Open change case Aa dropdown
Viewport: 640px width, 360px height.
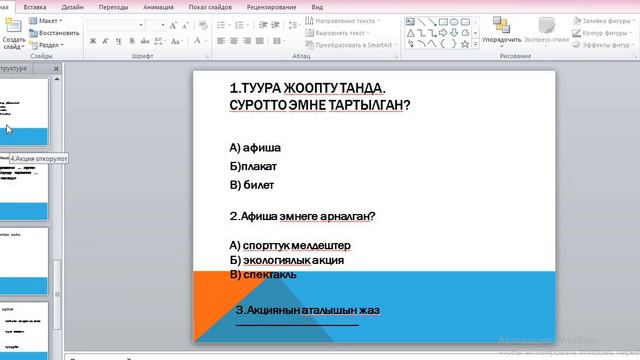[x=176, y=41]
